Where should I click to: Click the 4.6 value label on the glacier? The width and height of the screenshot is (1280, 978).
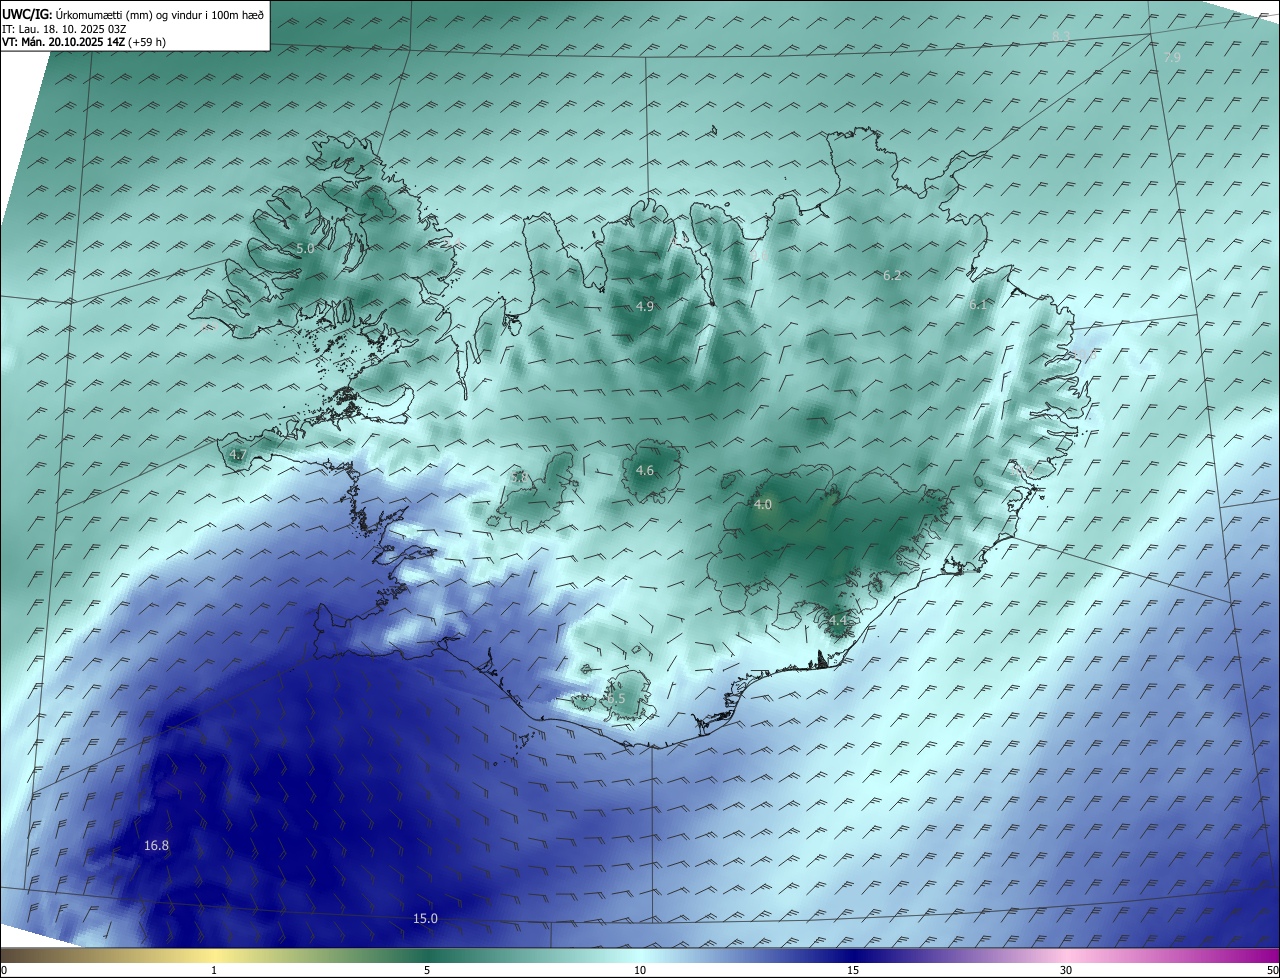644,470
